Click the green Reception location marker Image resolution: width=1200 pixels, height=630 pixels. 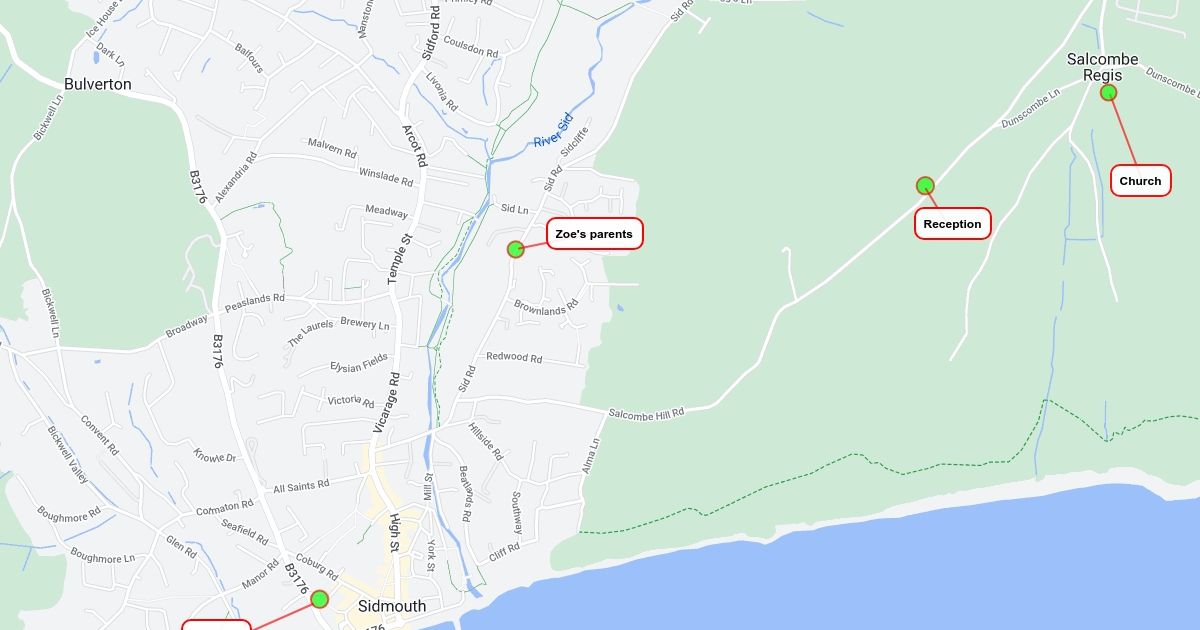point(925,185)
